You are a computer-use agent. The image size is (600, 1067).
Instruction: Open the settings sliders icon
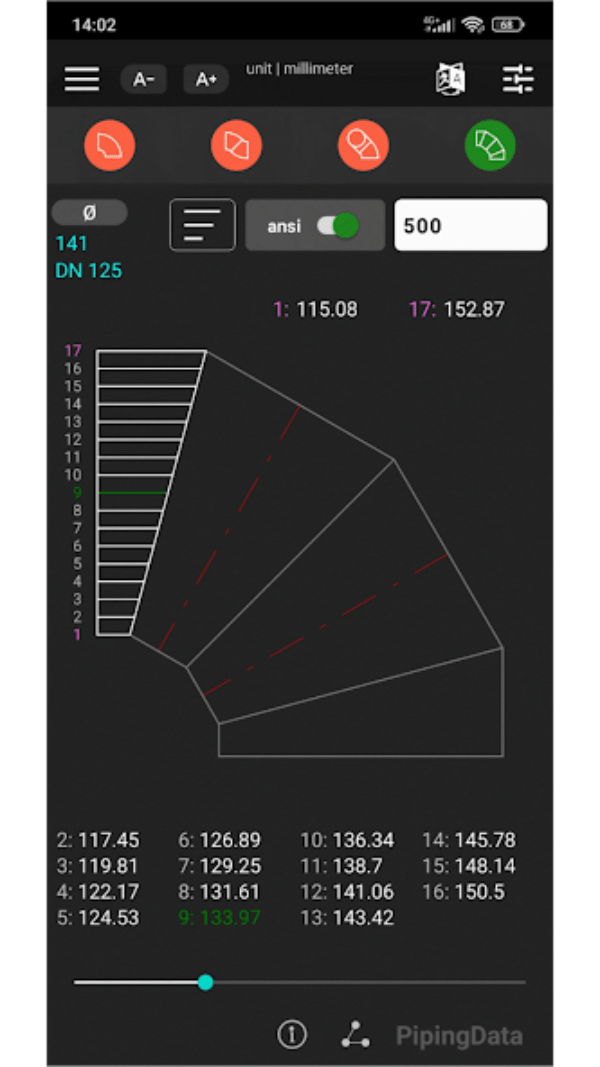[518, 80]
